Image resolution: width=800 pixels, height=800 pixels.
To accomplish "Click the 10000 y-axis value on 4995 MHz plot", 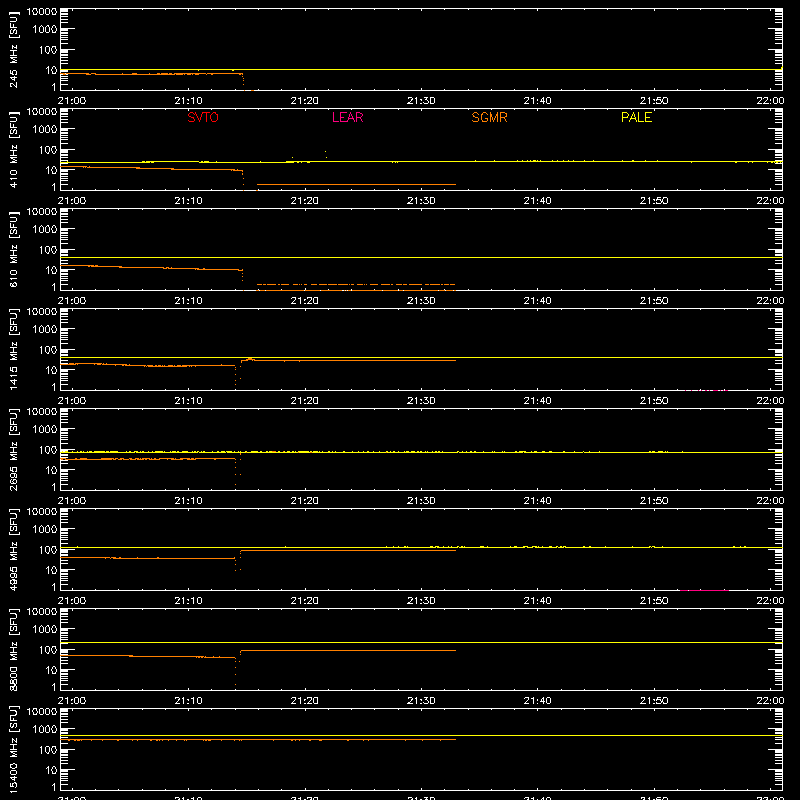I will pyautogui.click(x=42, y=512).
